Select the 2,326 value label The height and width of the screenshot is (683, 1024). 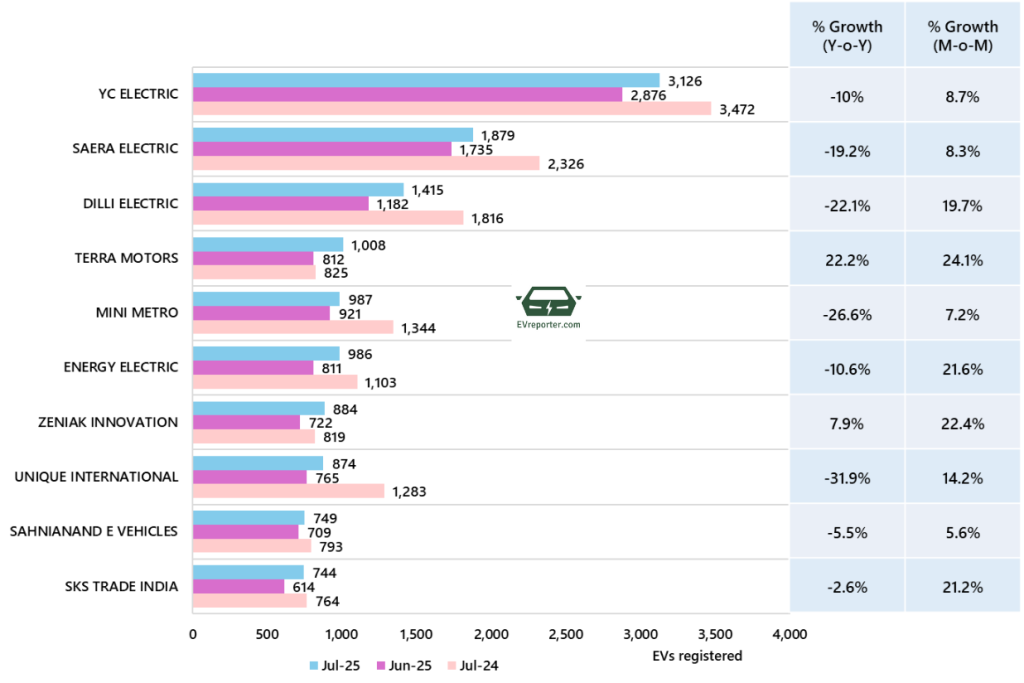click(566, 164)
